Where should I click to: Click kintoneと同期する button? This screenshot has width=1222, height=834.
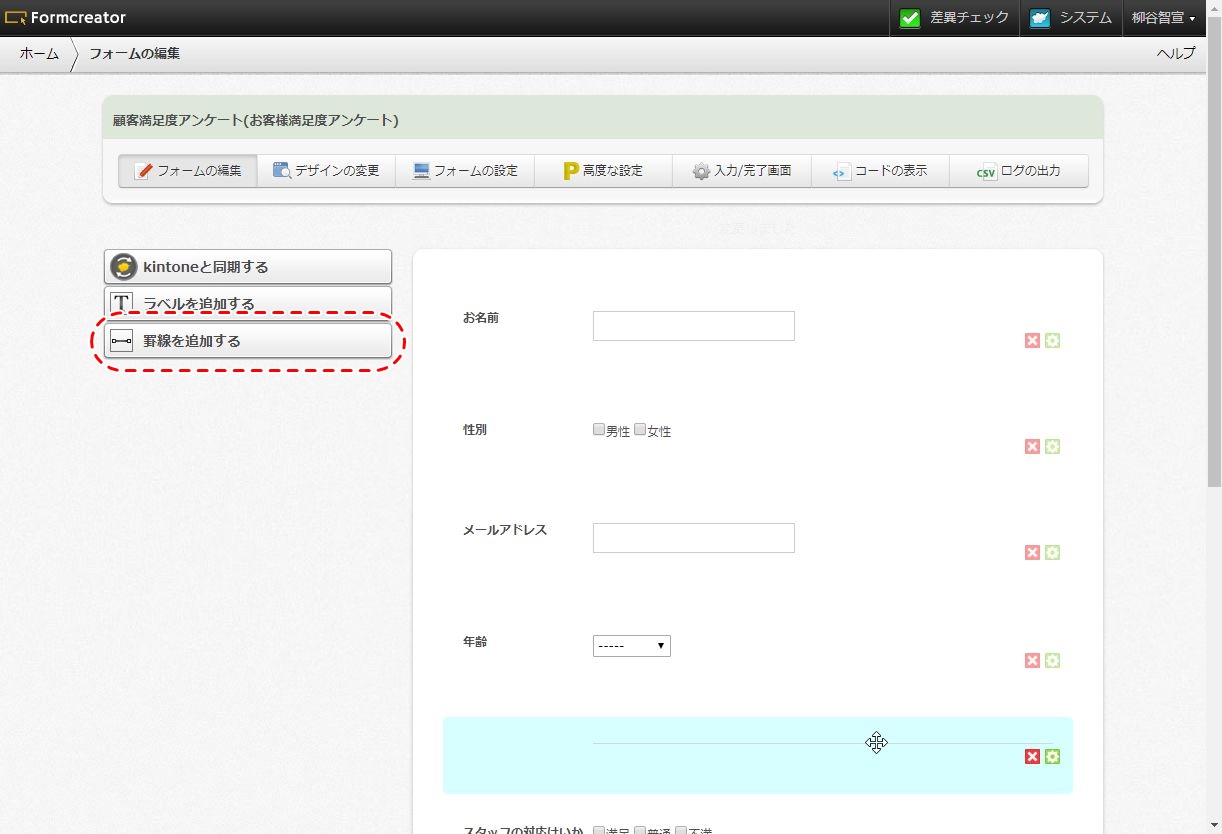click(248, 267)
